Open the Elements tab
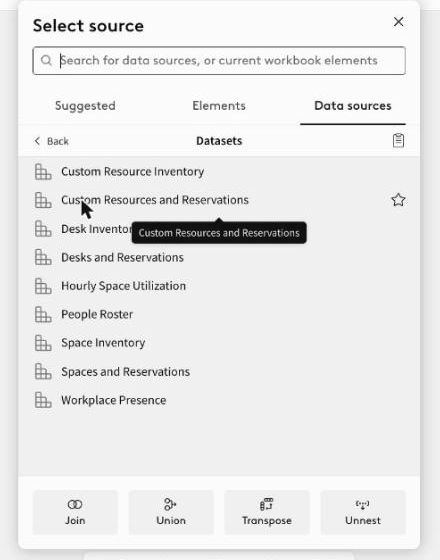Viewport: 440px width, 560px height. click(x=219, y=106)
